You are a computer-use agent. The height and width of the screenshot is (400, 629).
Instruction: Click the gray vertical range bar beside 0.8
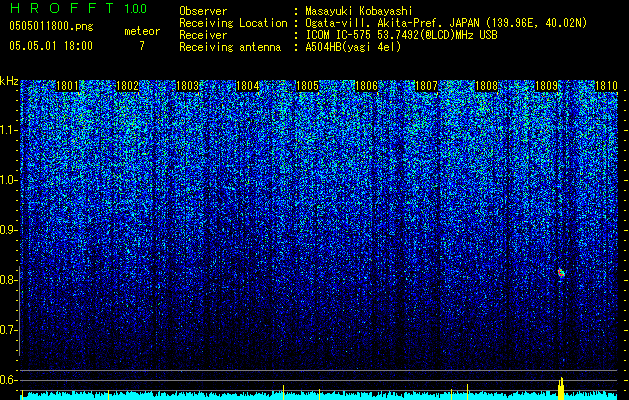point(19,311)
